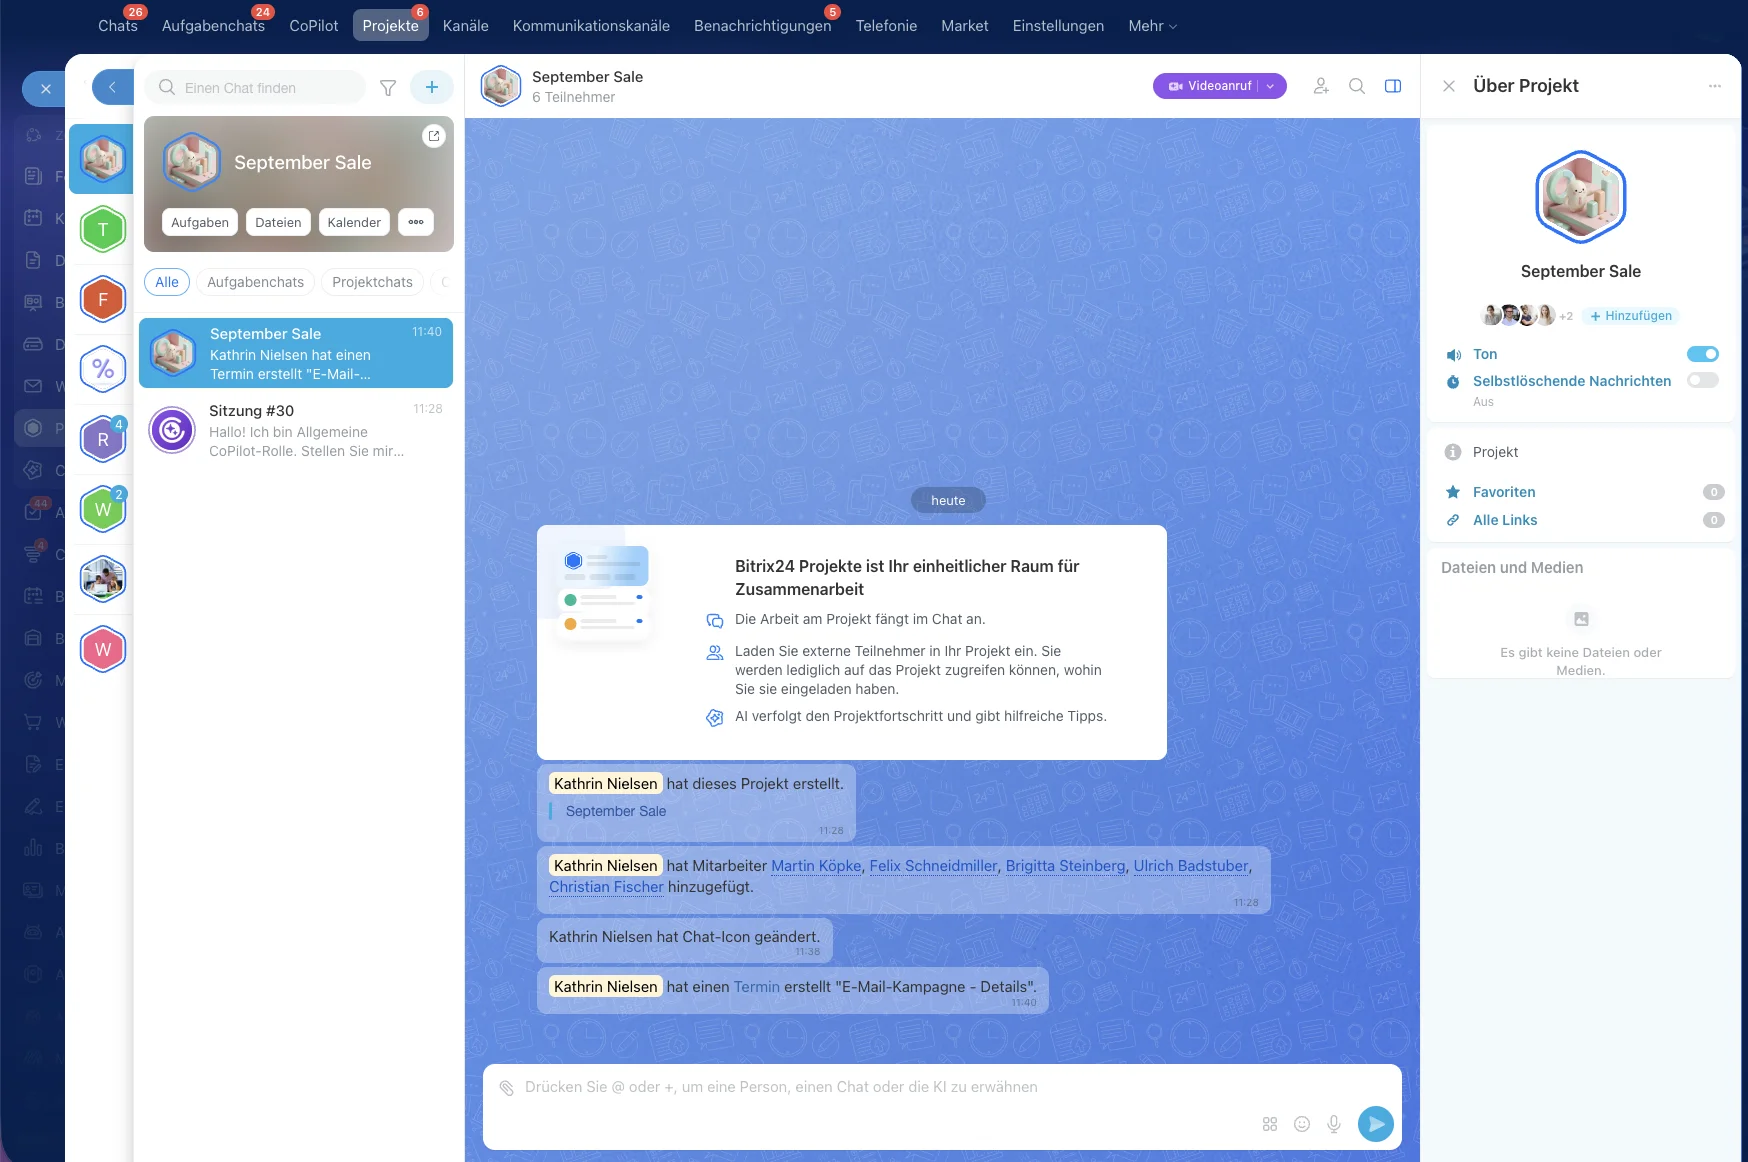Click the Einen Chat finden search field
Viewport: 1748px width, 1162px height.
256,87
